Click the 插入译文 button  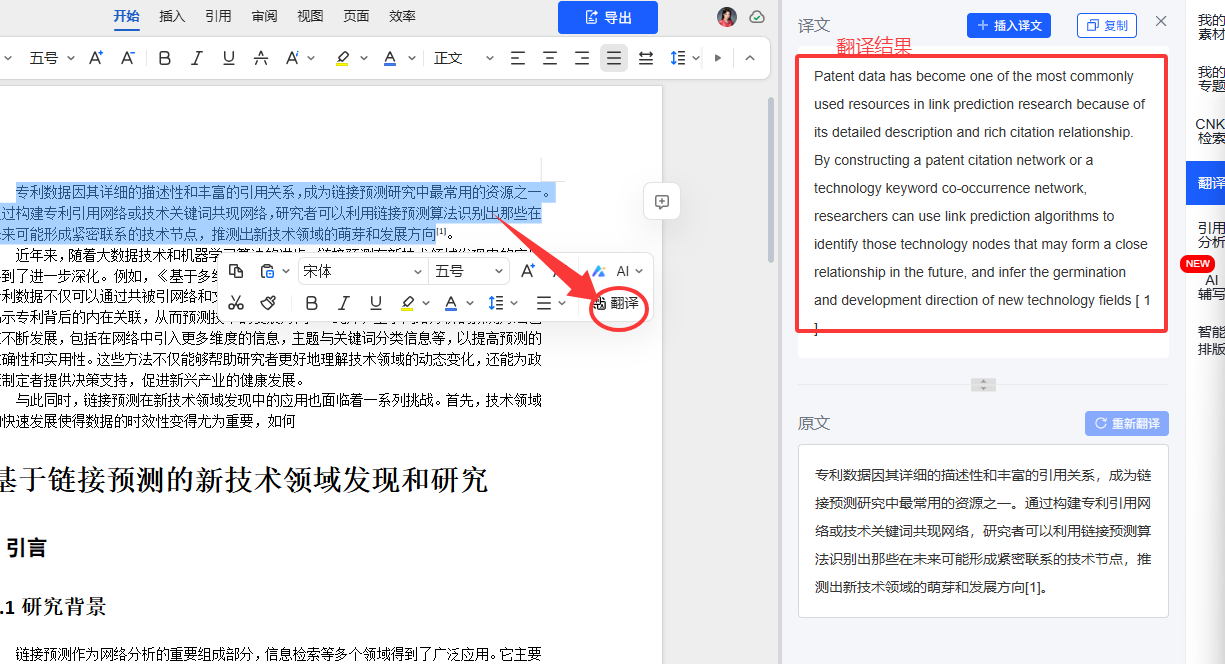point(1009,25)
